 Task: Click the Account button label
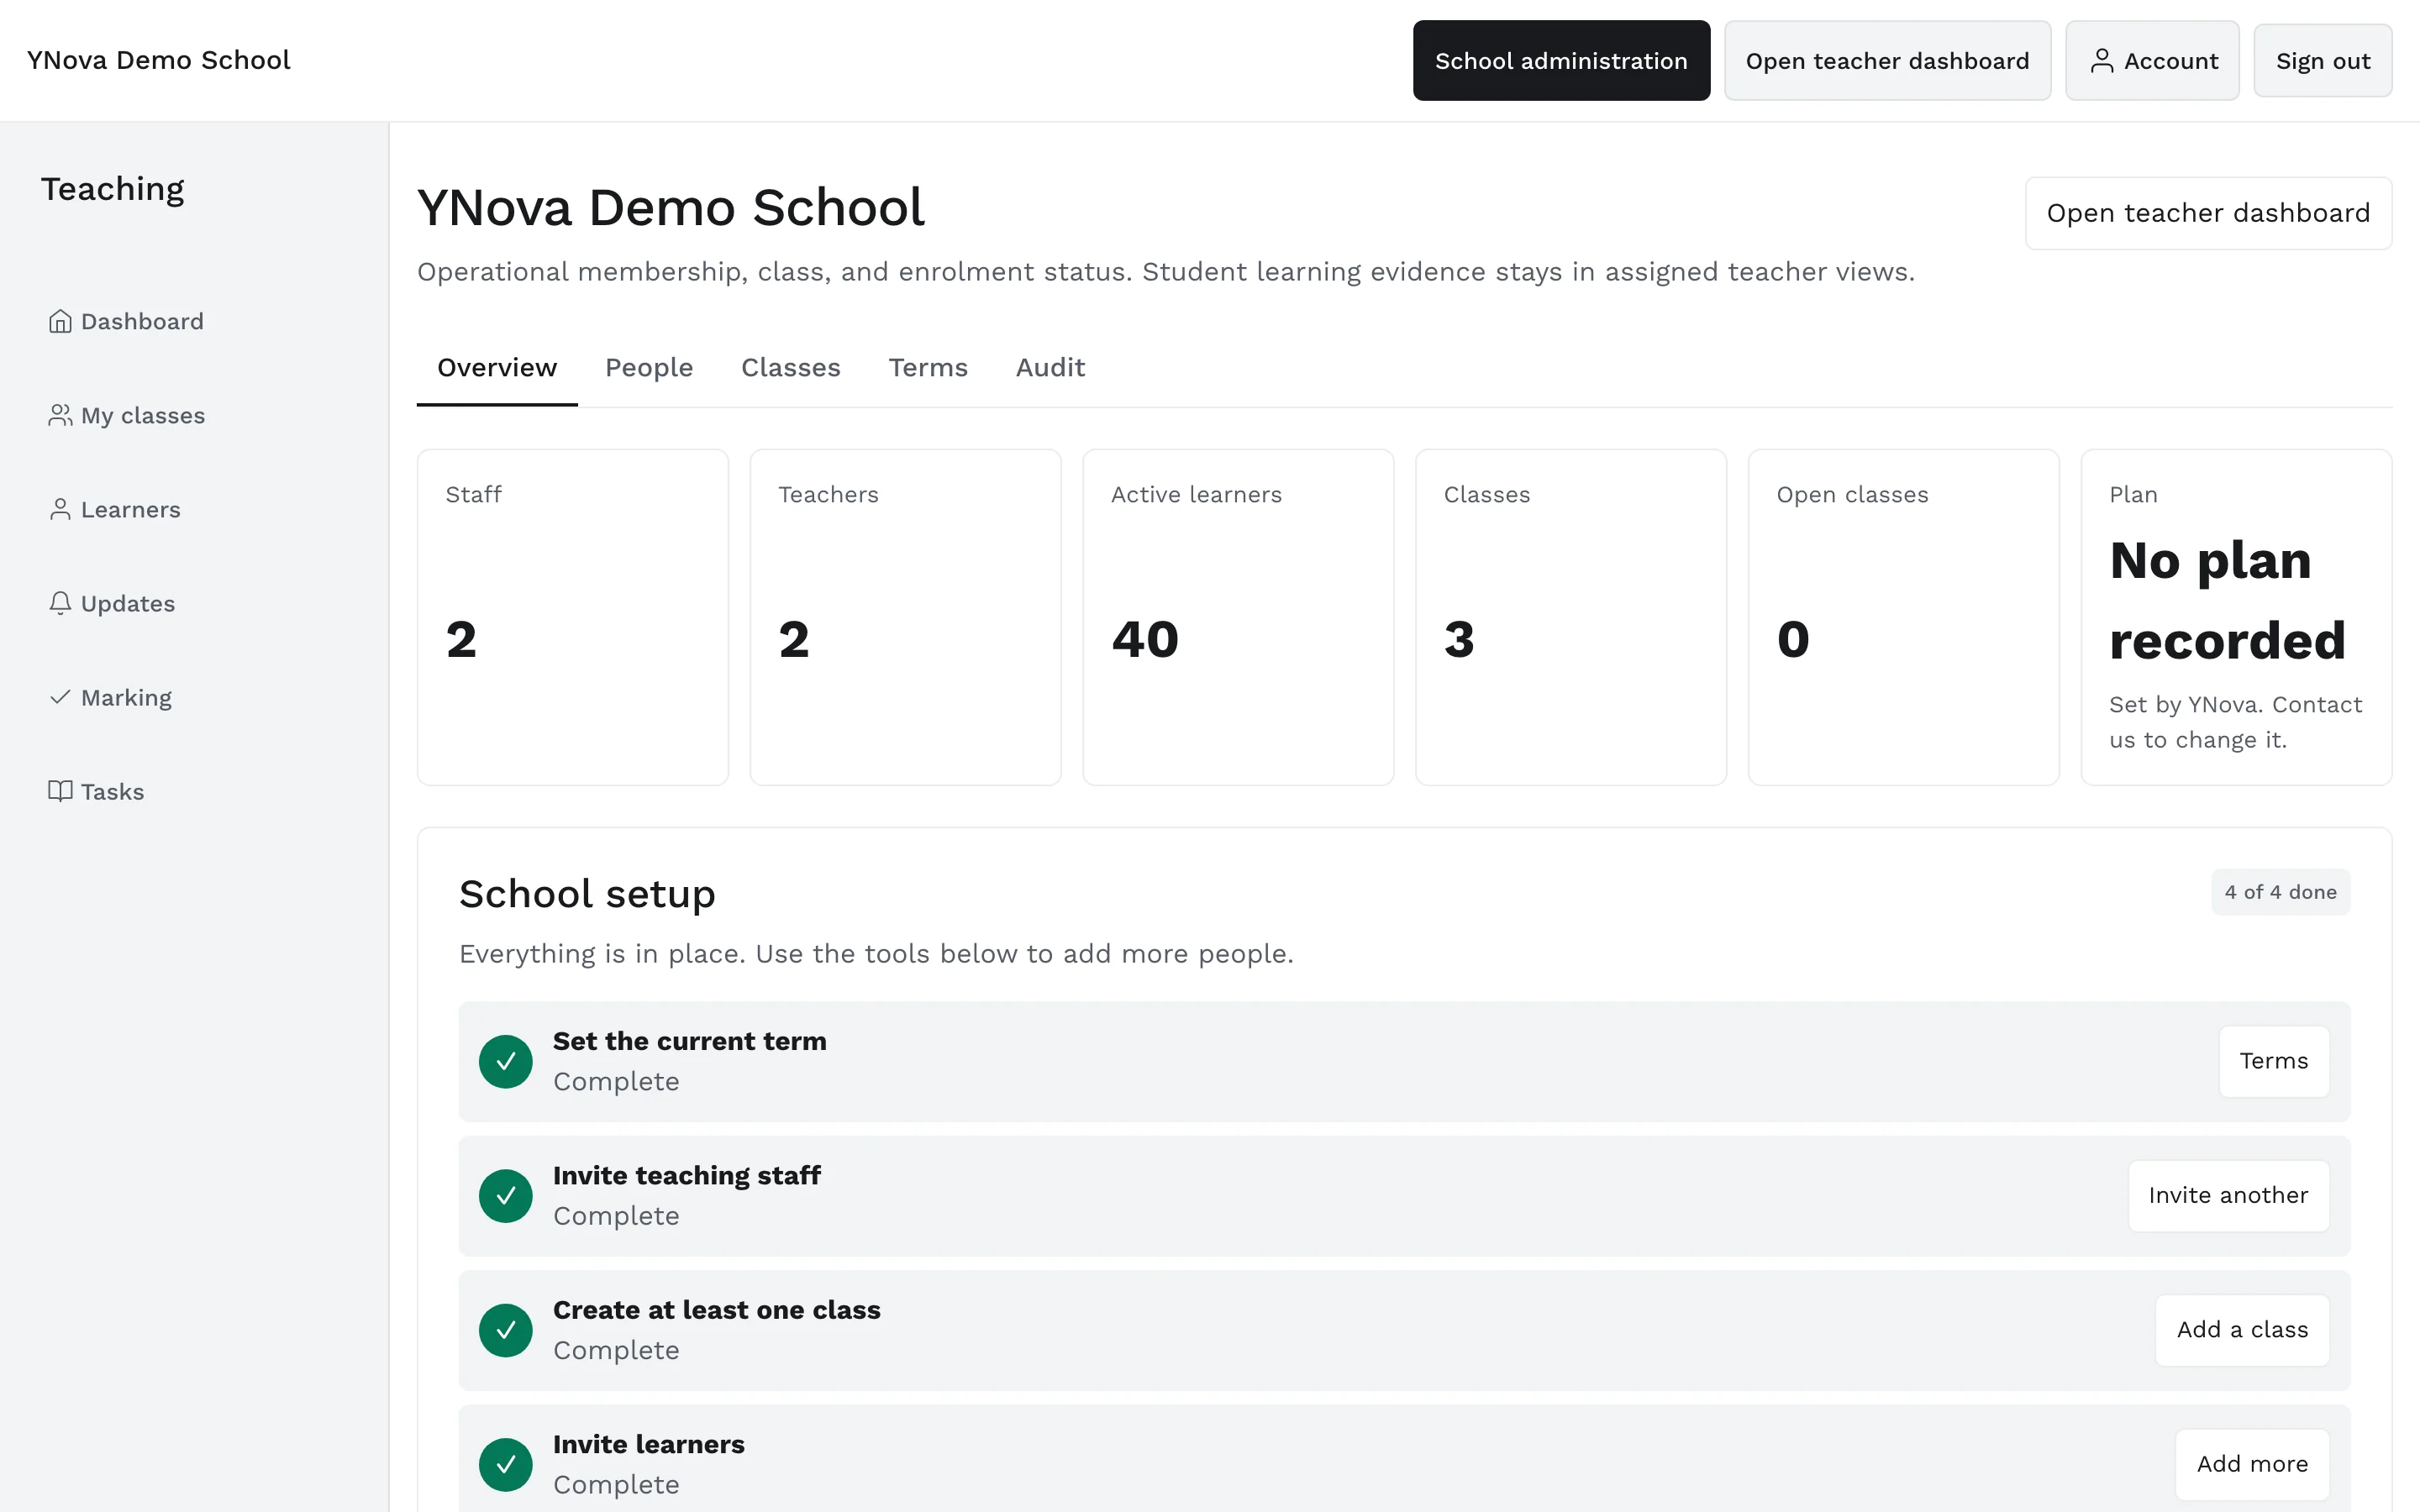[x=2170, y=61]
